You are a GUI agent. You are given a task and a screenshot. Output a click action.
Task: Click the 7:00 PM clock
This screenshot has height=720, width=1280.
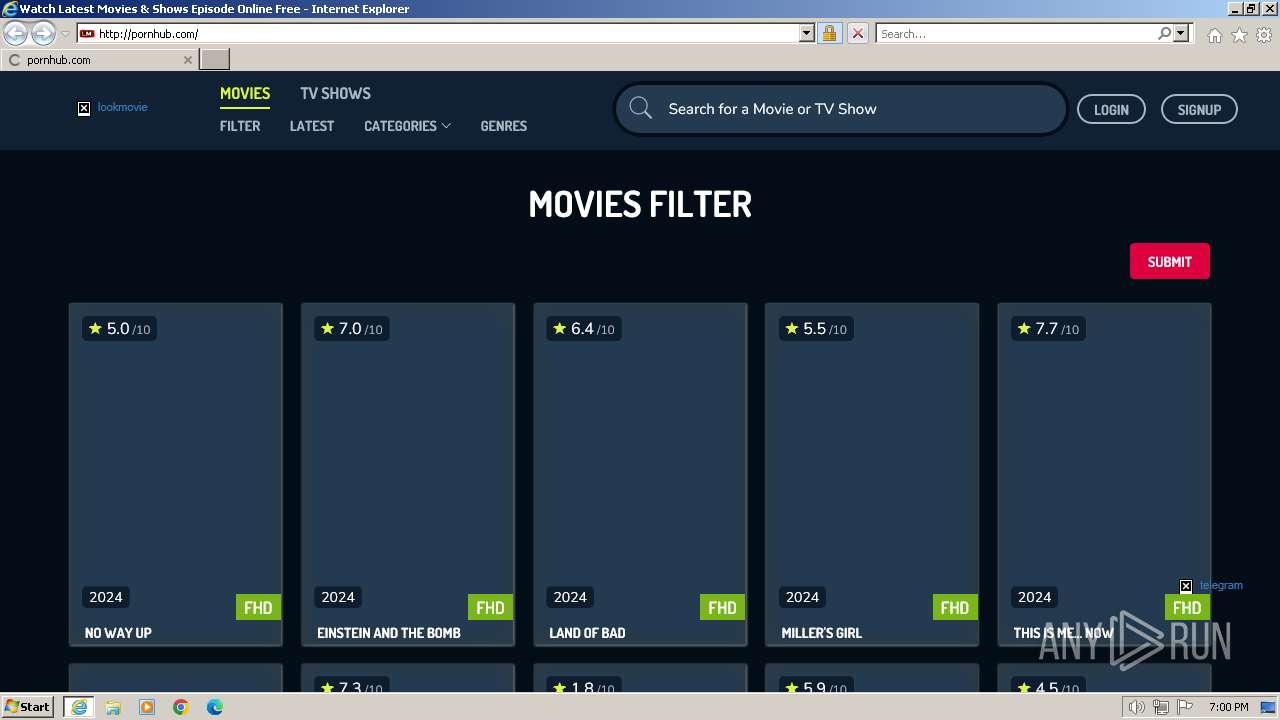tap(1228, 707)
